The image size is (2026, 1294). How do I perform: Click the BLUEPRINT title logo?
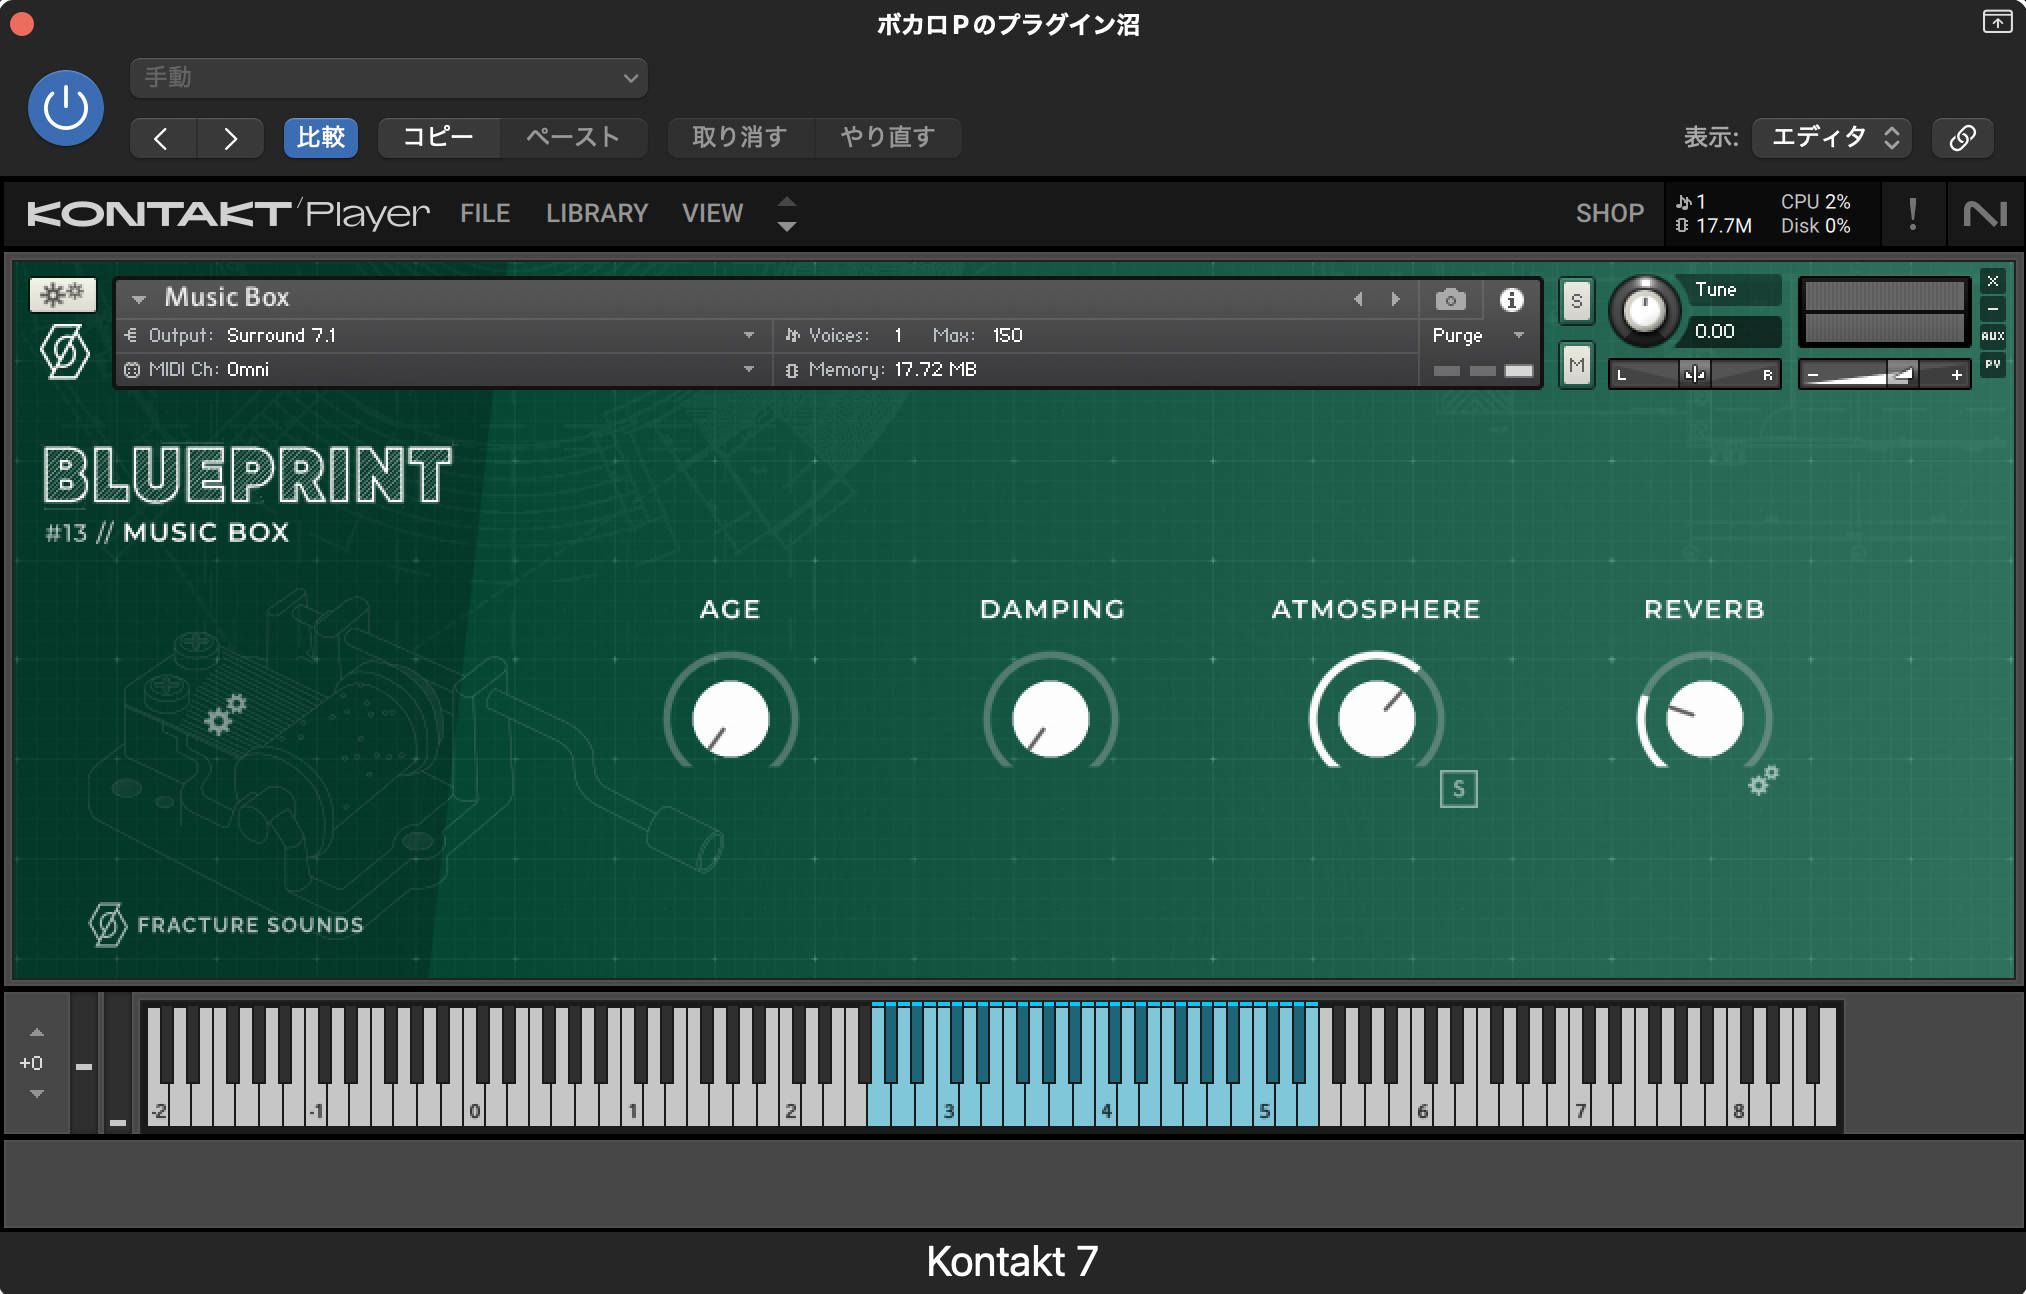pyautogui.click(x=247, y=475)
